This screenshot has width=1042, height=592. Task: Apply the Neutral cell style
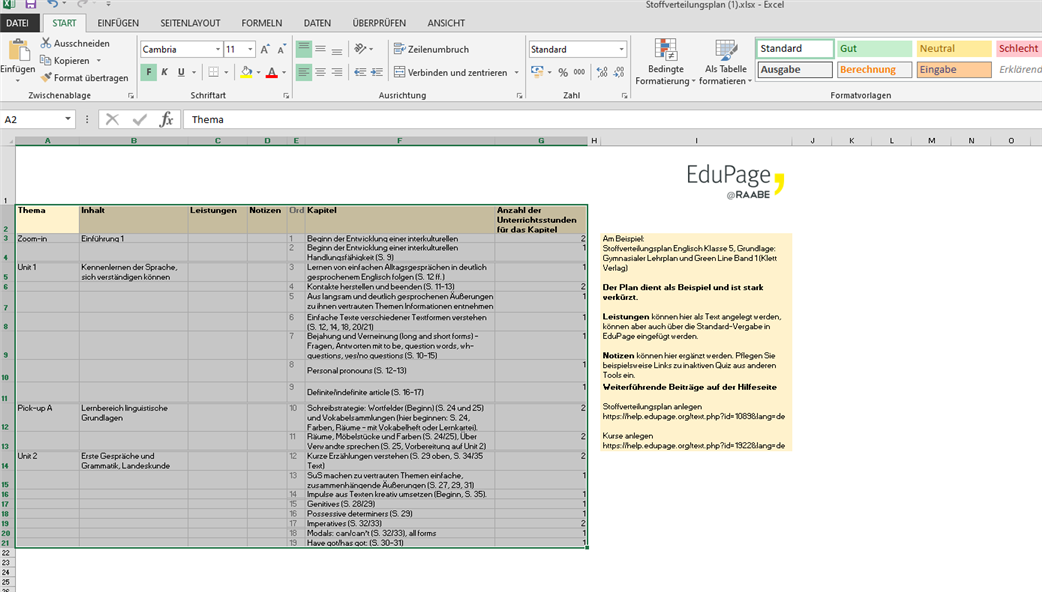(954, 49)
